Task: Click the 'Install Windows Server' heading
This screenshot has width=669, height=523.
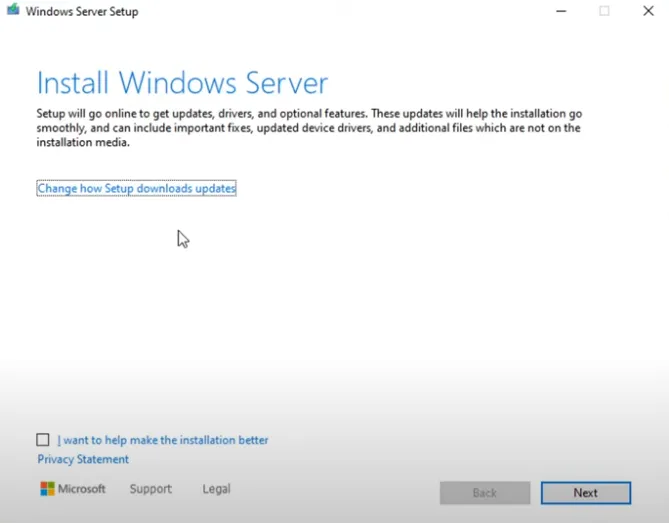Action: (182, 83)
